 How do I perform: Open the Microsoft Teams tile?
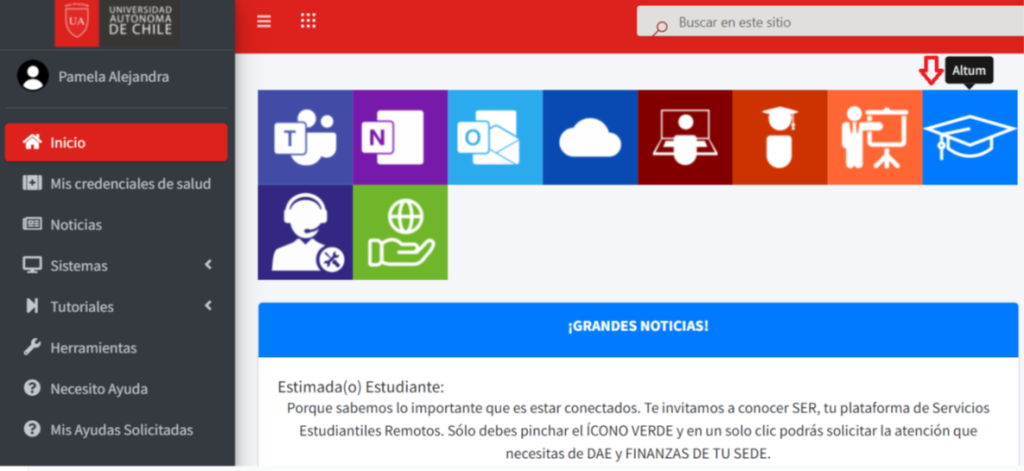(305, 137)
